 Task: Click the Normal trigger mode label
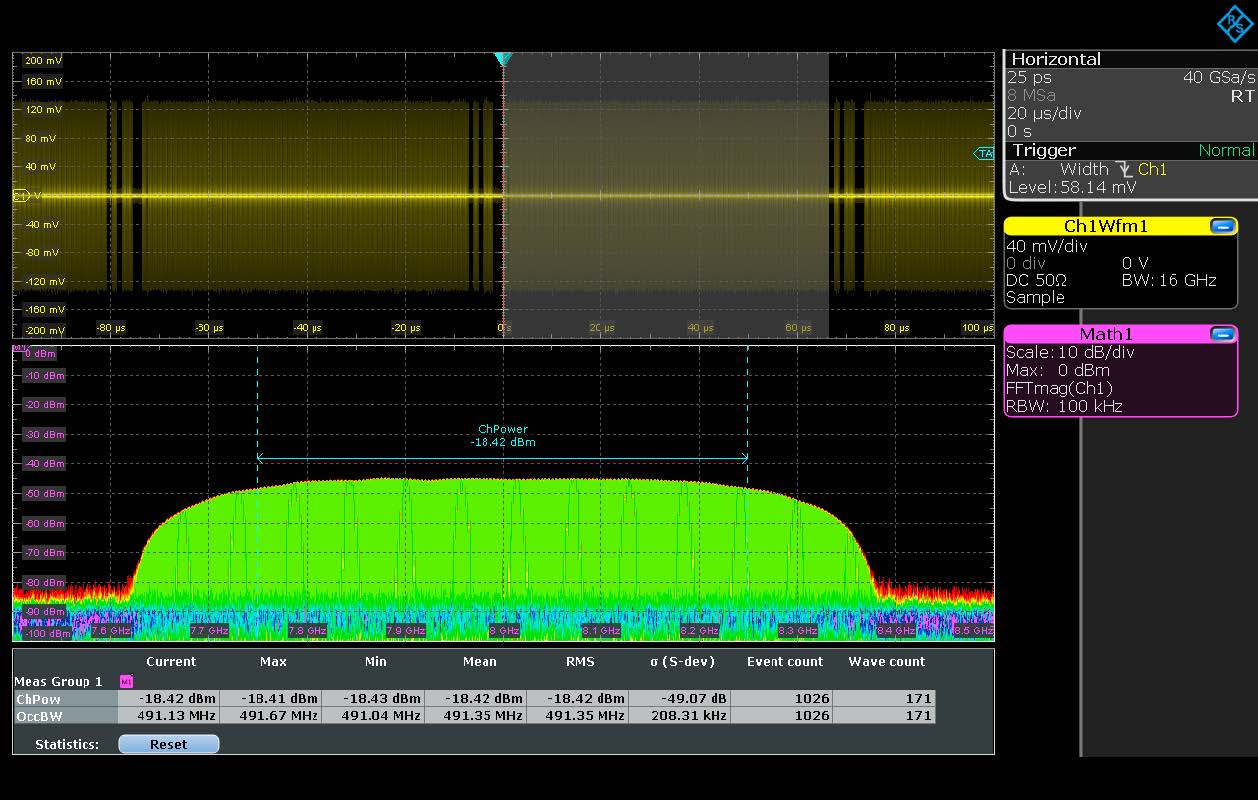(x=1226, y=150)
